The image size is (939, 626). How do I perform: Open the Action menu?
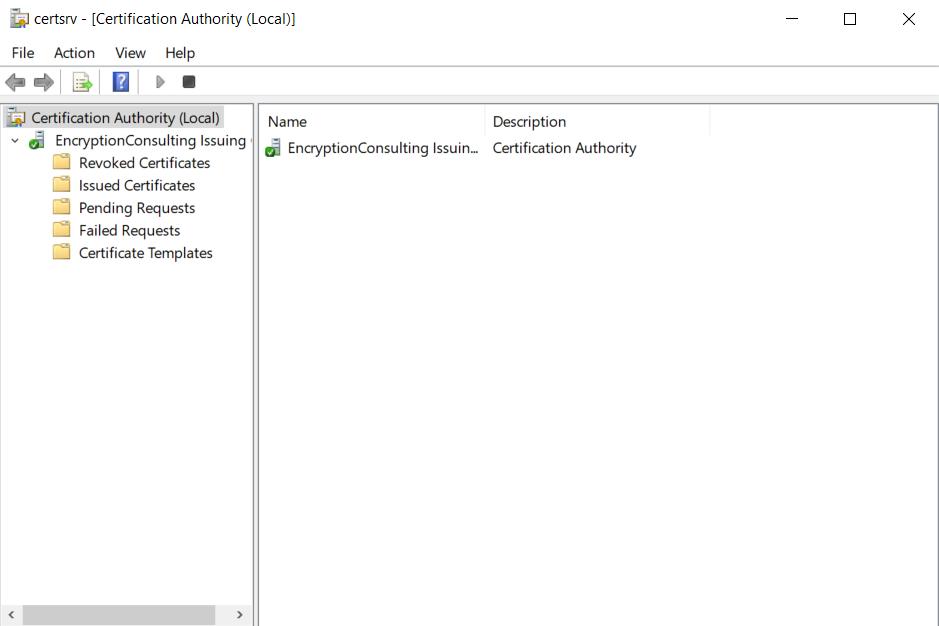point(74,53)
